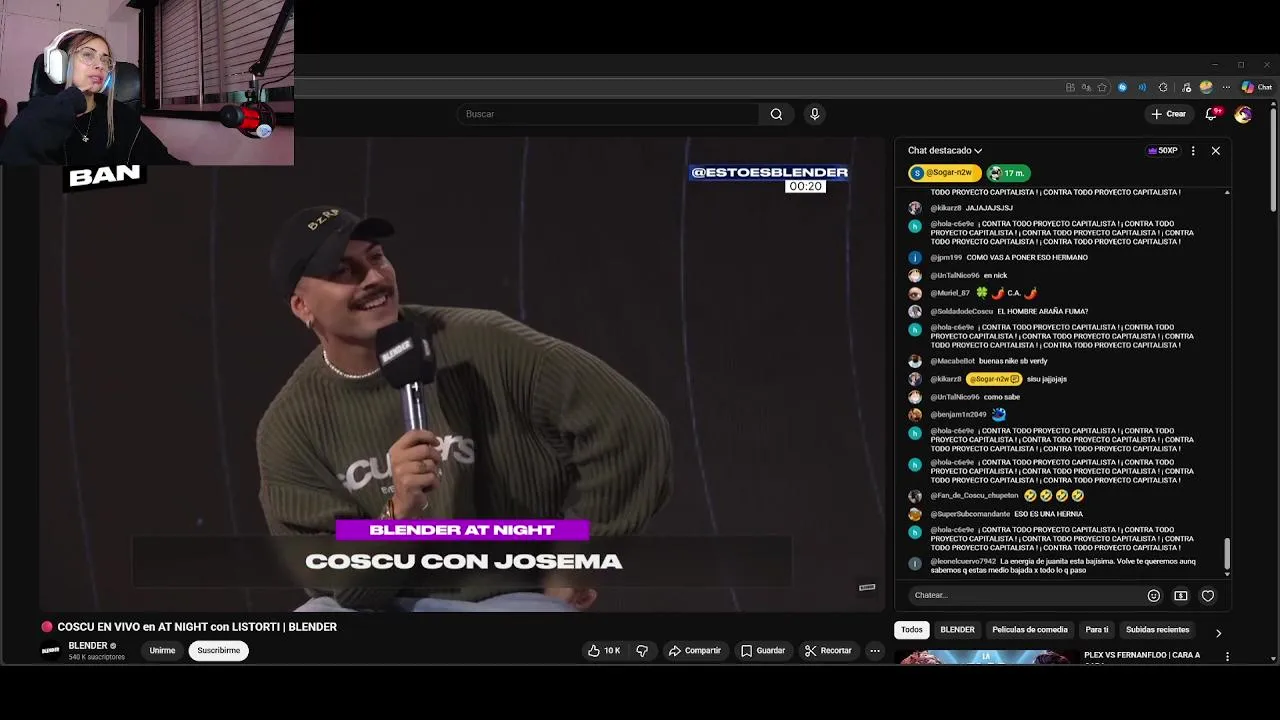Click username @leonelcuervo7942 in chat
Viewport: 1280px width, 720px height.
[x=963, y=562]
